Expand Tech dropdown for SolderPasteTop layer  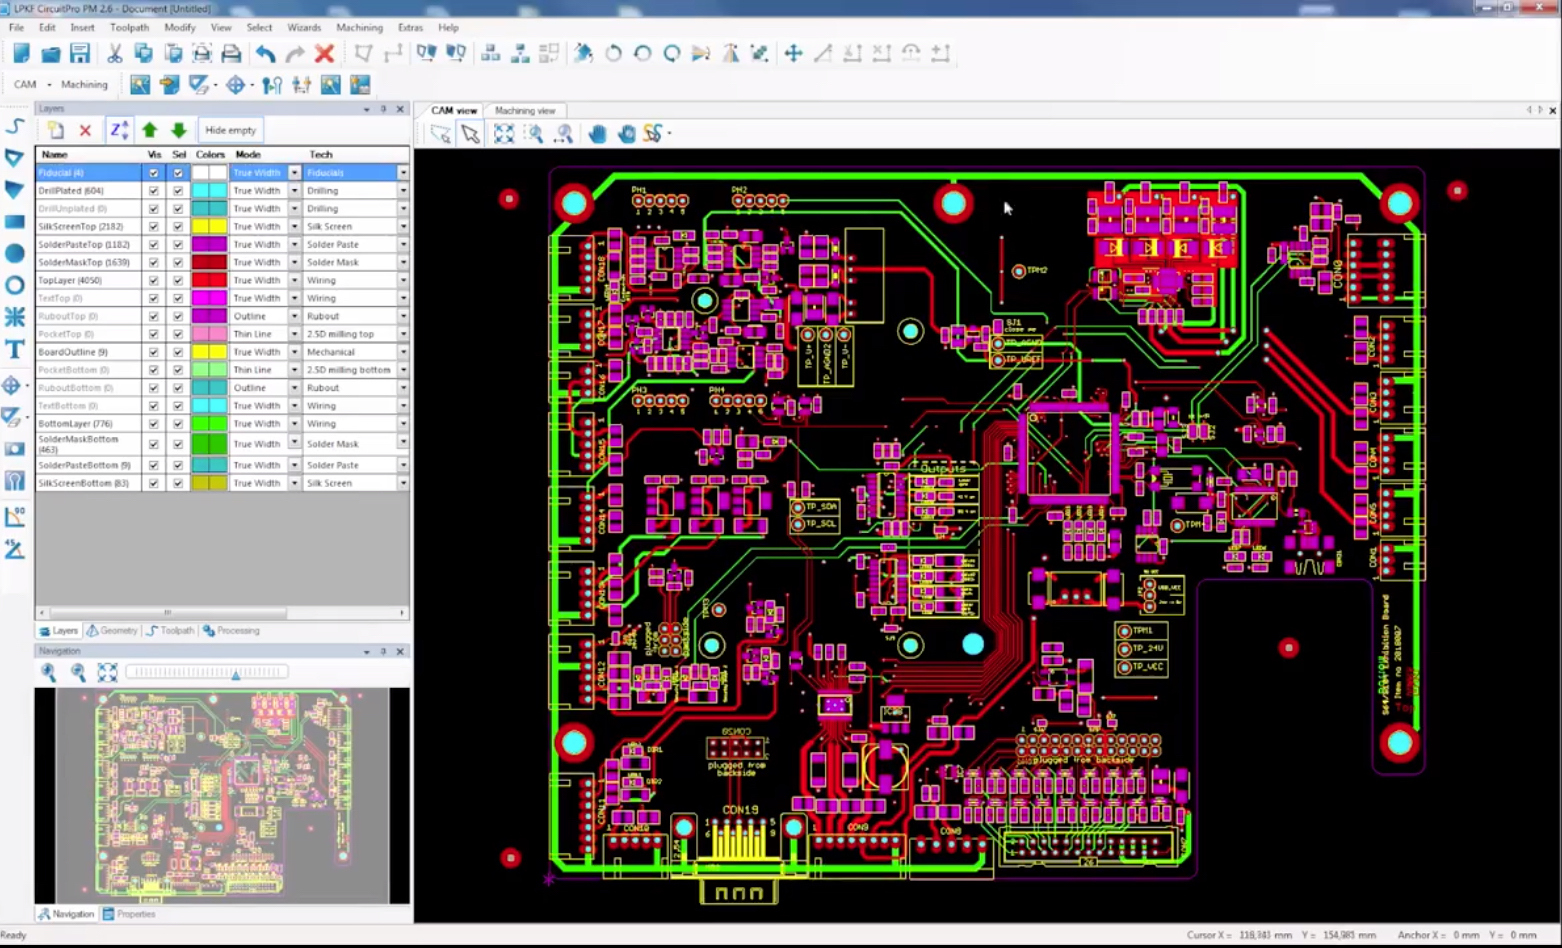pos(403,245)
